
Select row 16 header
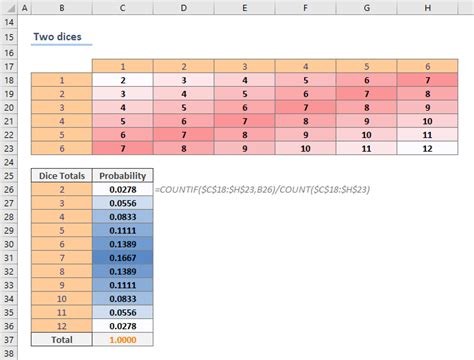click(9, 53)
